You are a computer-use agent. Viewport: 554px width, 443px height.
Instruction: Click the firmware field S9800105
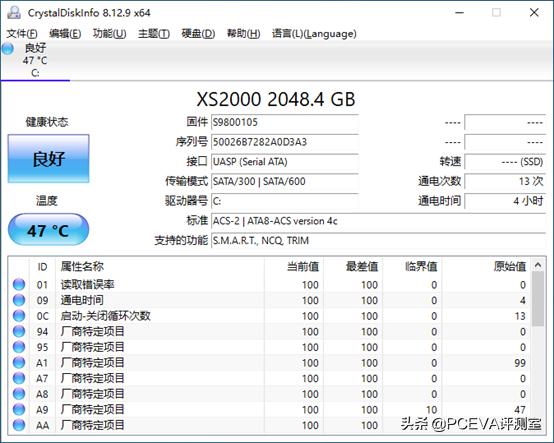pos(284,123)
